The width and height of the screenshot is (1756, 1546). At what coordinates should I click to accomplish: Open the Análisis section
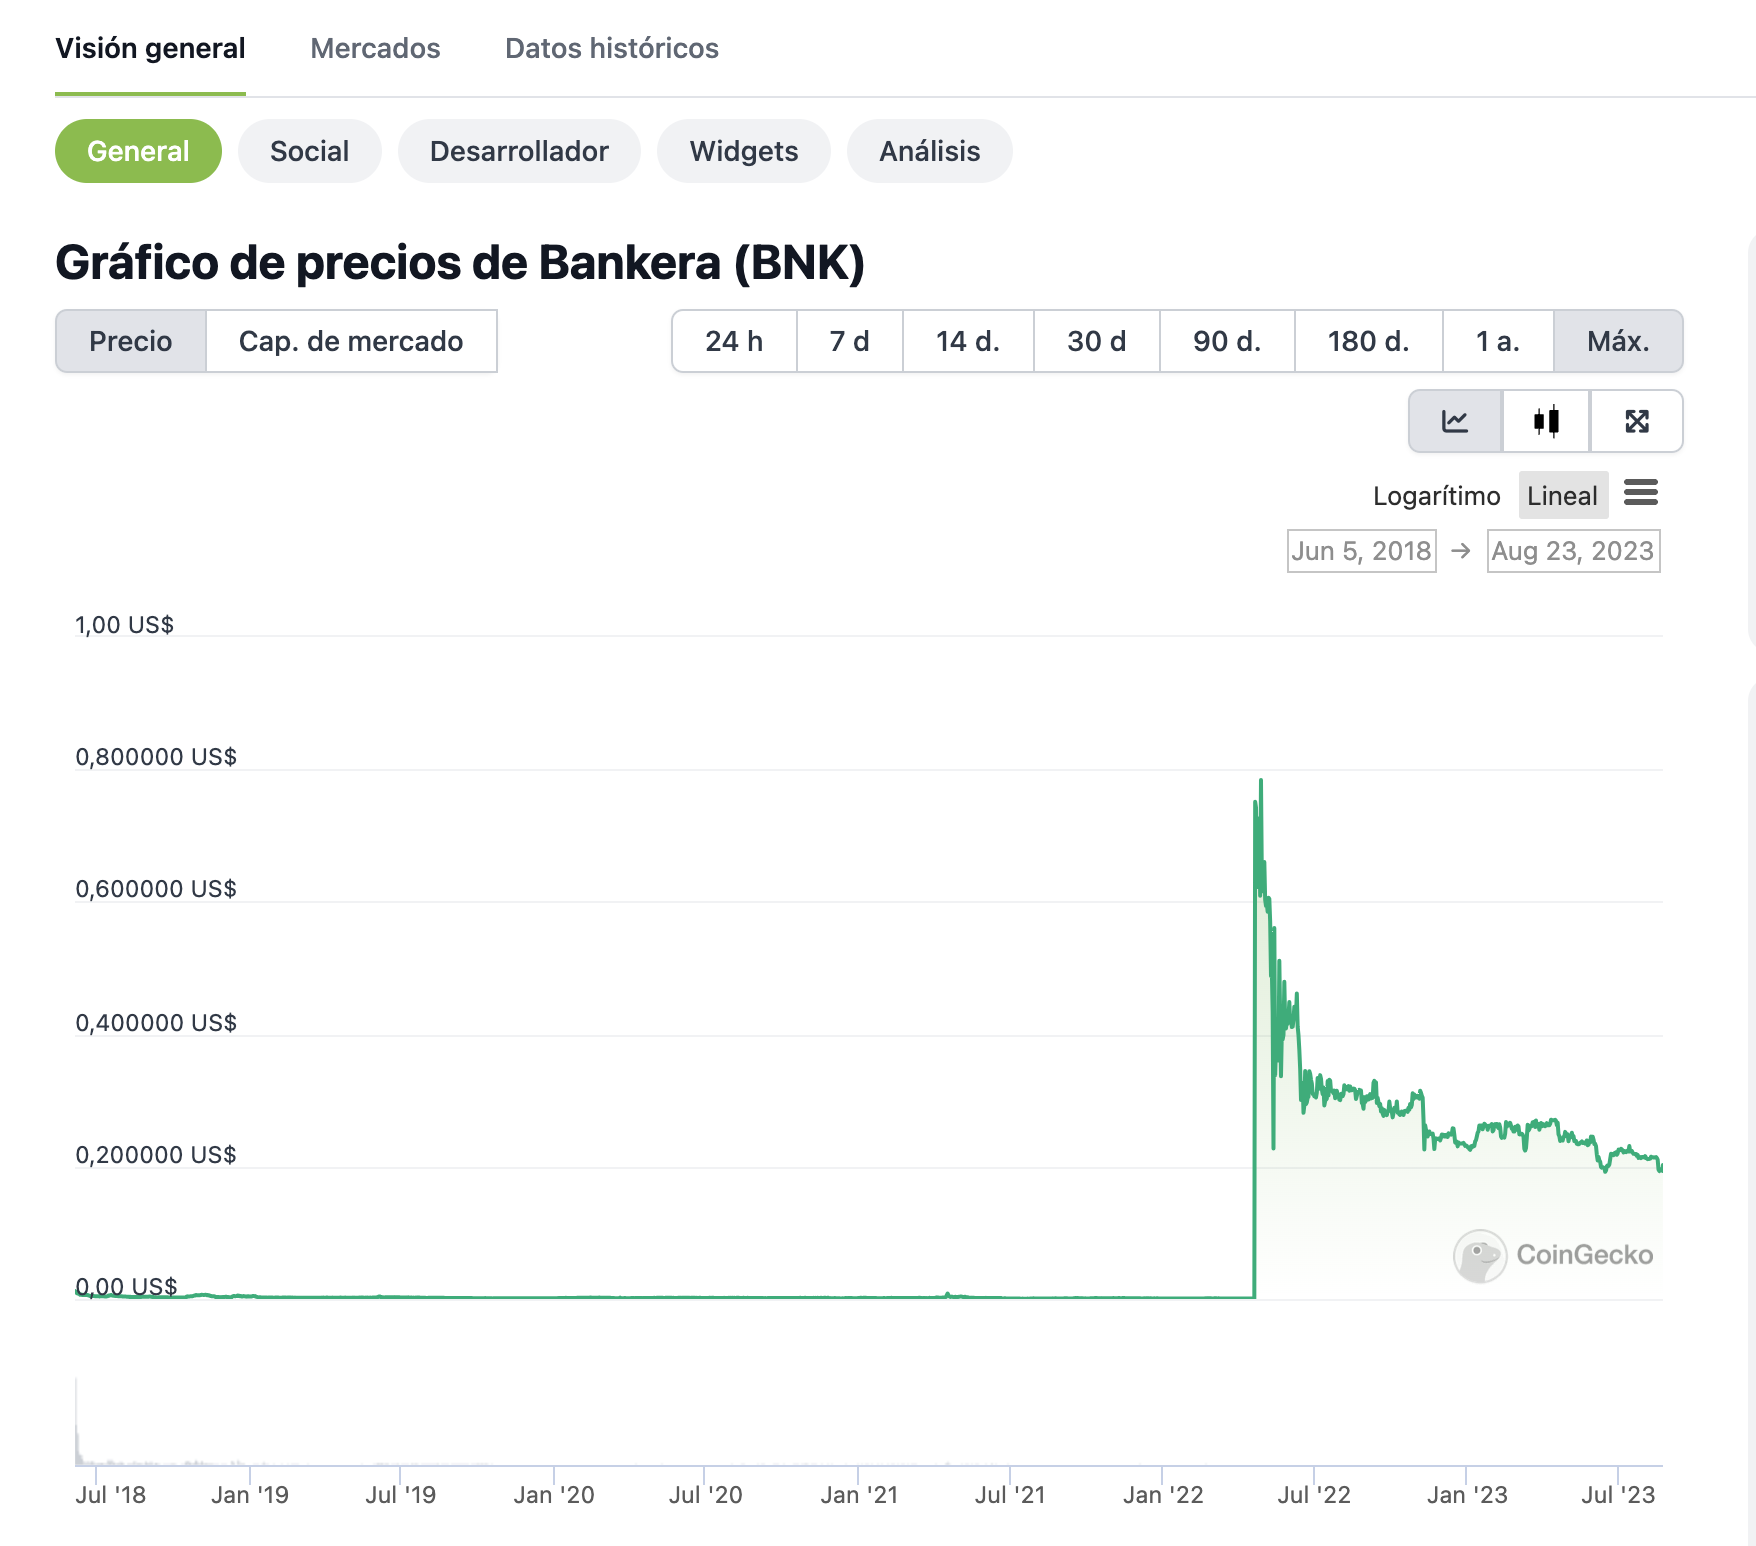[x=930, y=151]
